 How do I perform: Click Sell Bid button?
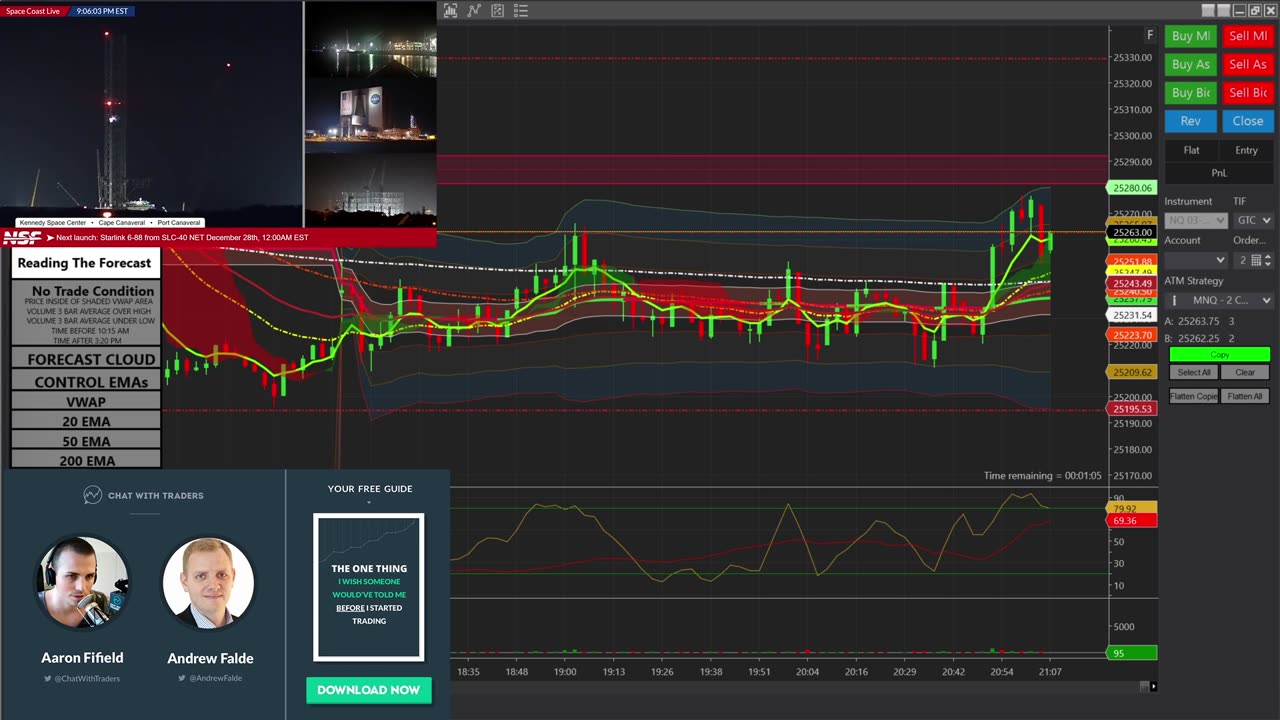(x=1248, y=92)
